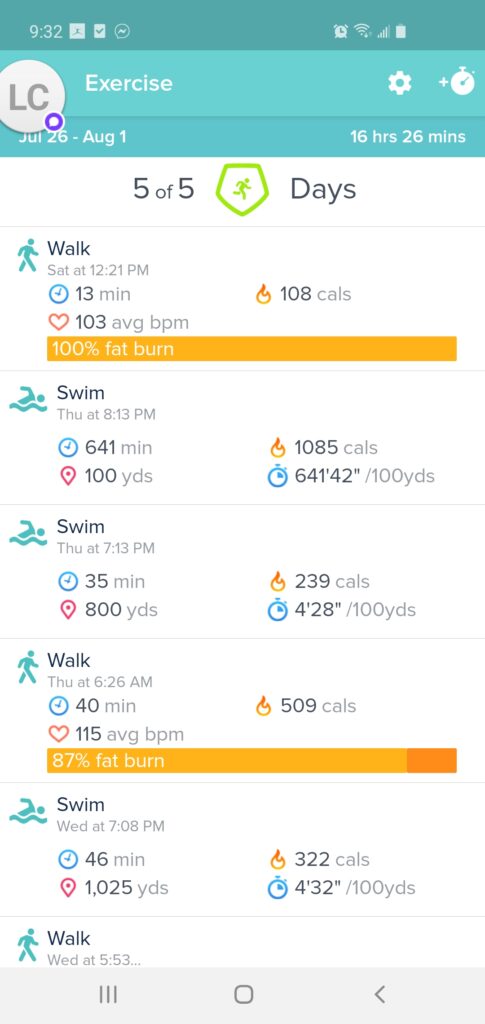
Task: Tap the Android home button
Action: click(243, 995)
